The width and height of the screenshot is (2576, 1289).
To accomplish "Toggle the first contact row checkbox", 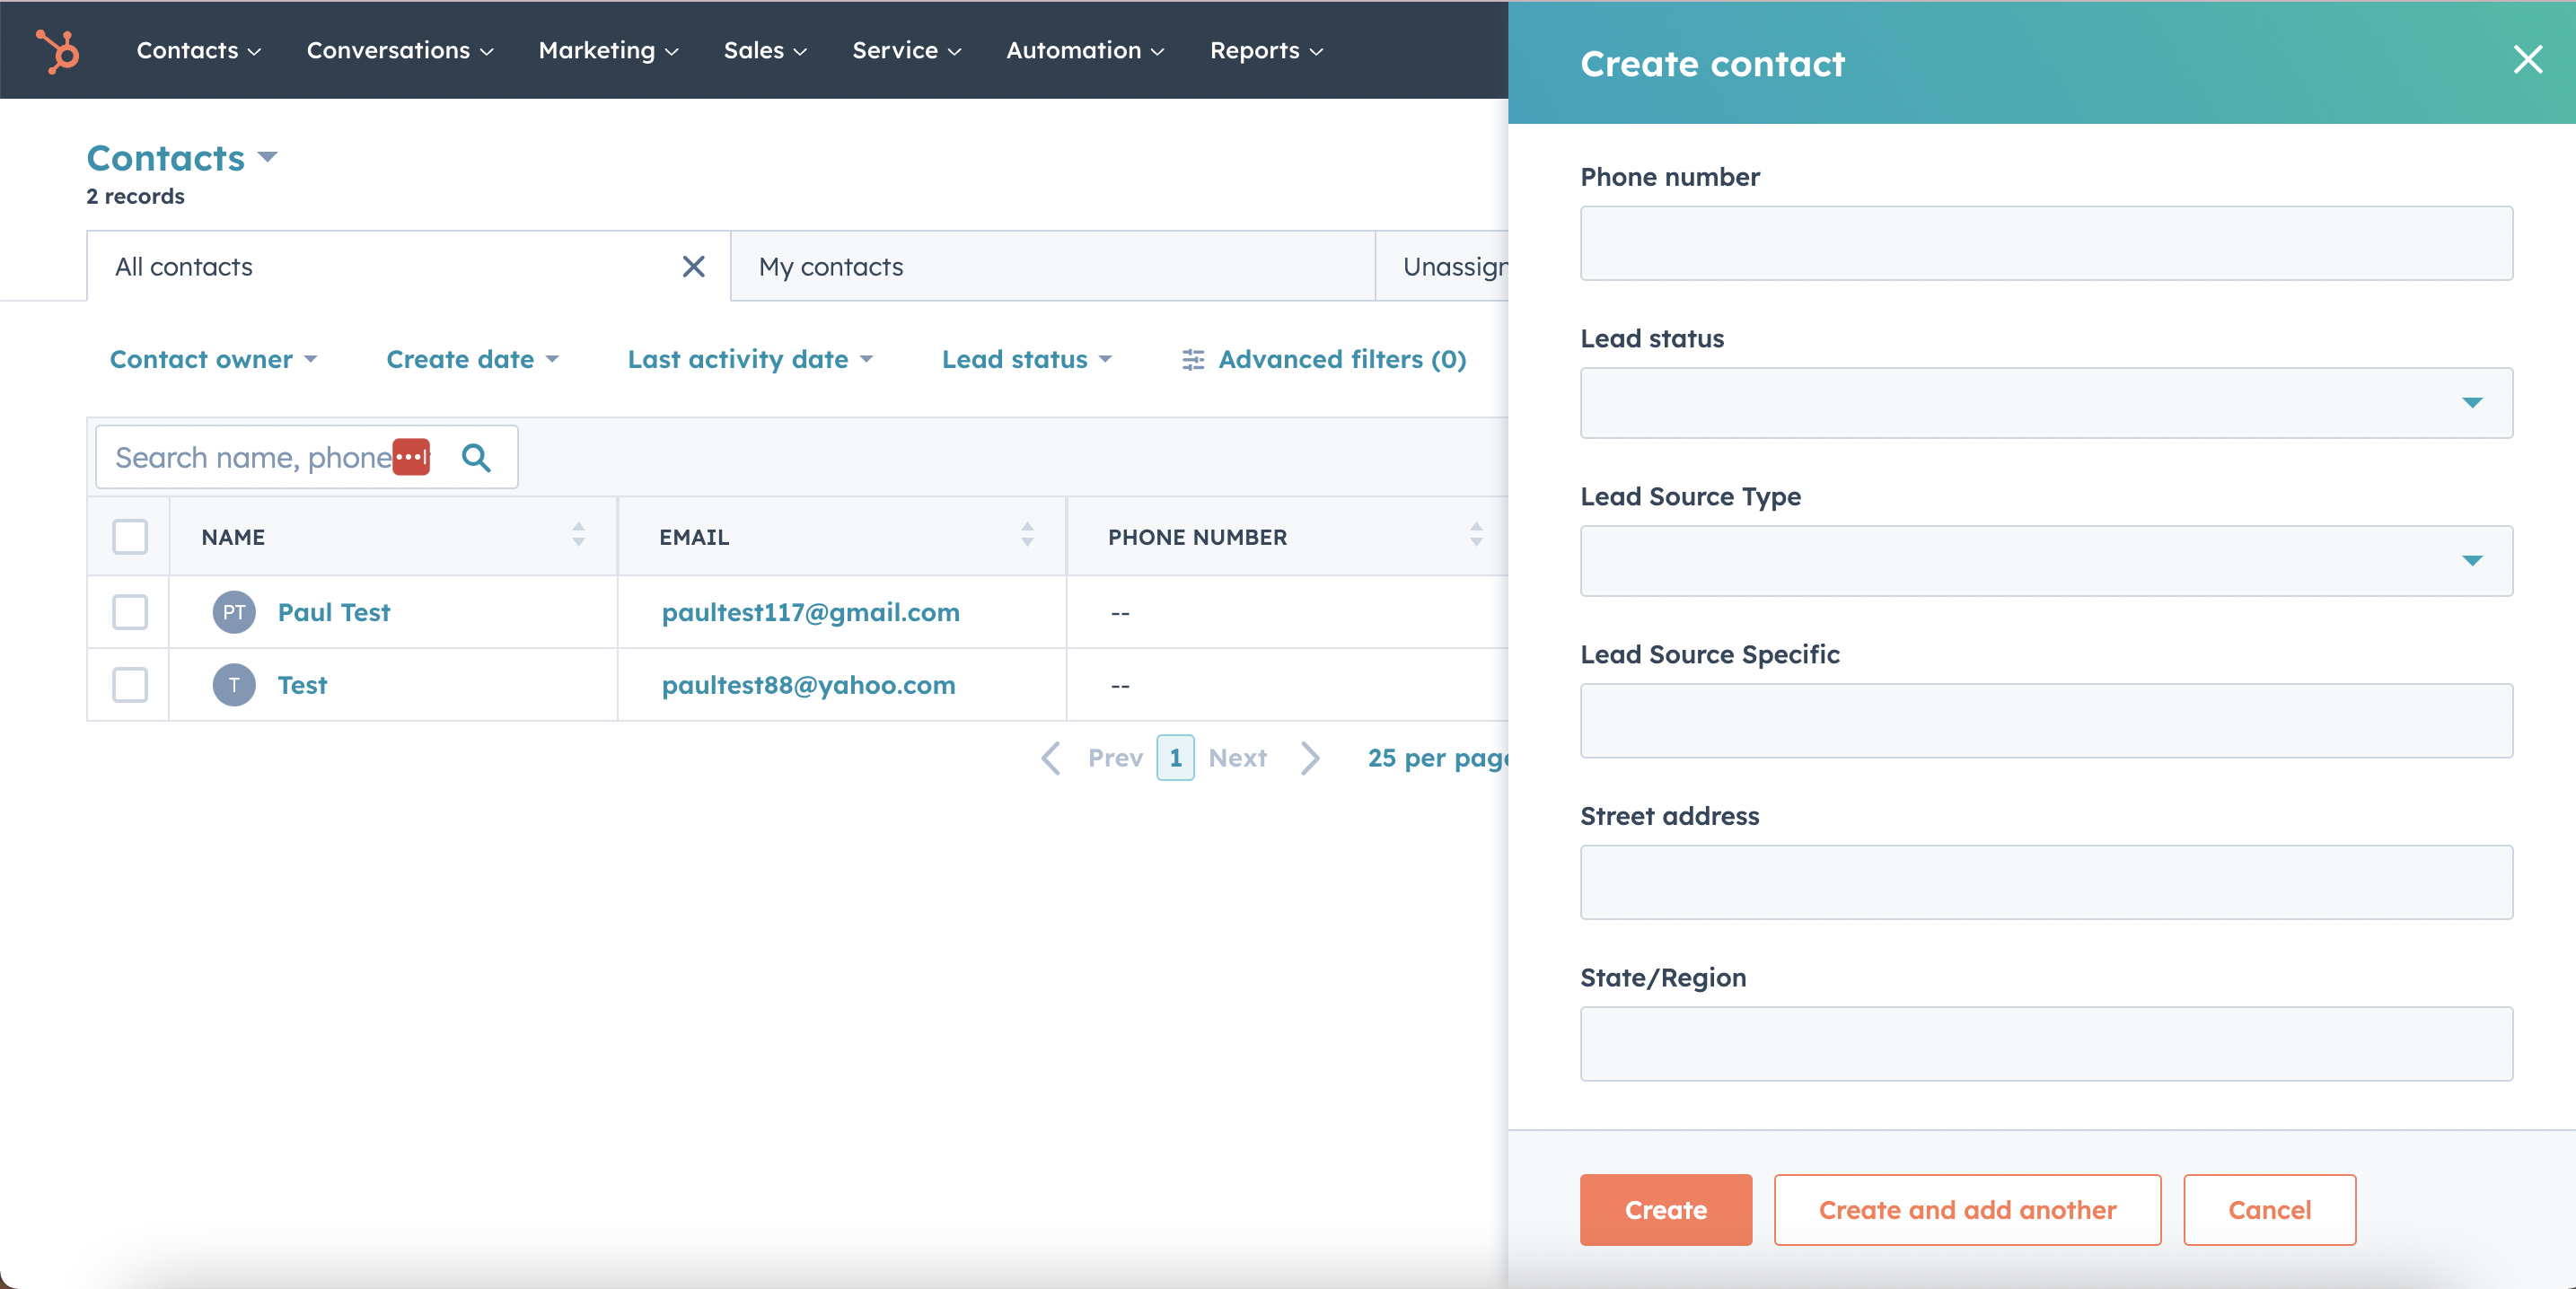I will point(130,611).
